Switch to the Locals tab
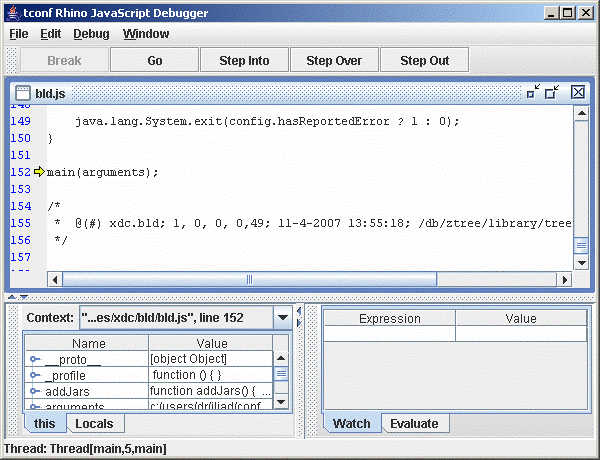 [94, 424]
